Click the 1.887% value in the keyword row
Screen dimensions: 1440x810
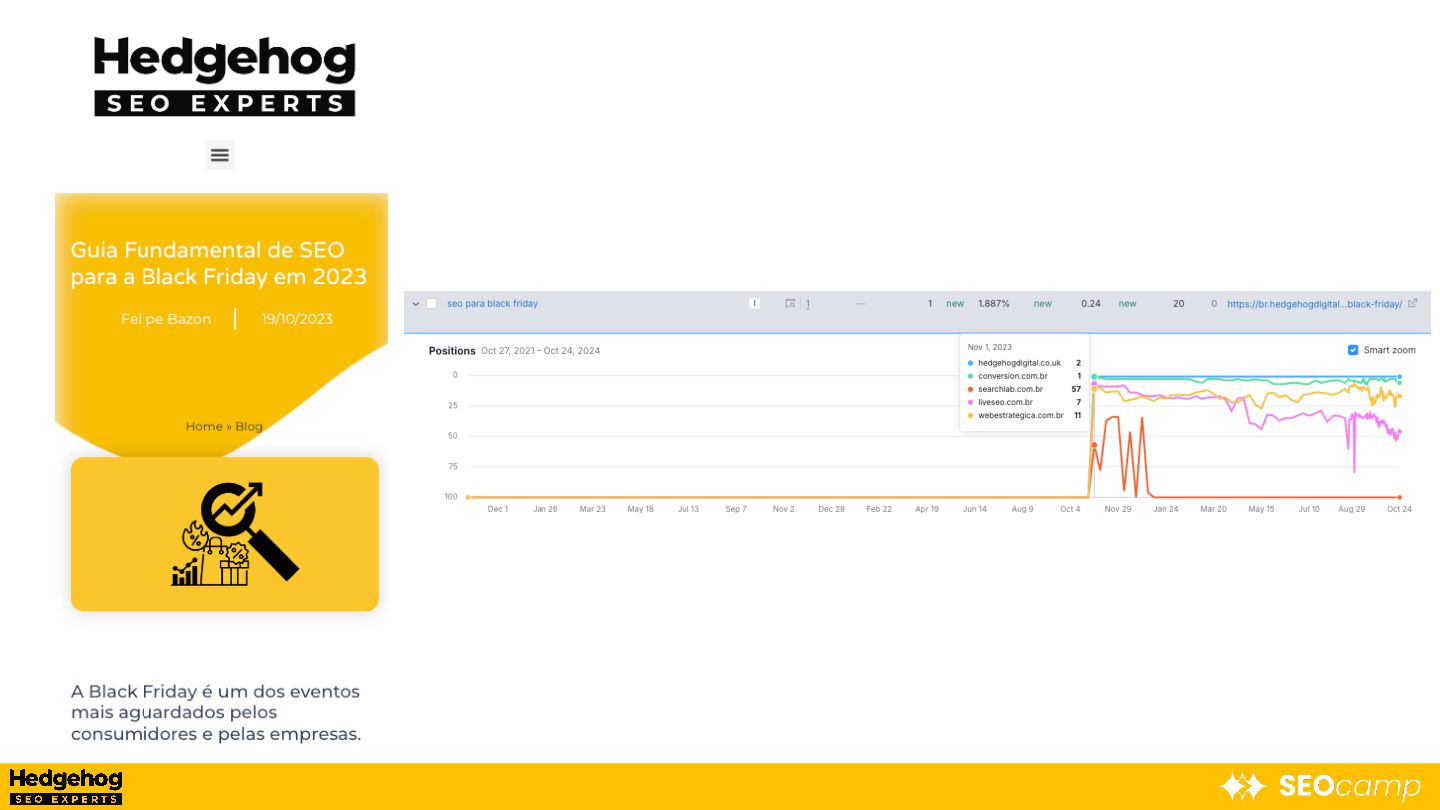tap(994, 304)
